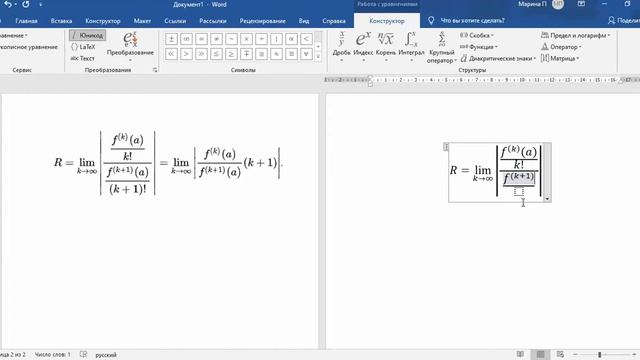Screen dimensions: 640x360
Task: Click the Число слов word count
Action: tap(53, 355)
